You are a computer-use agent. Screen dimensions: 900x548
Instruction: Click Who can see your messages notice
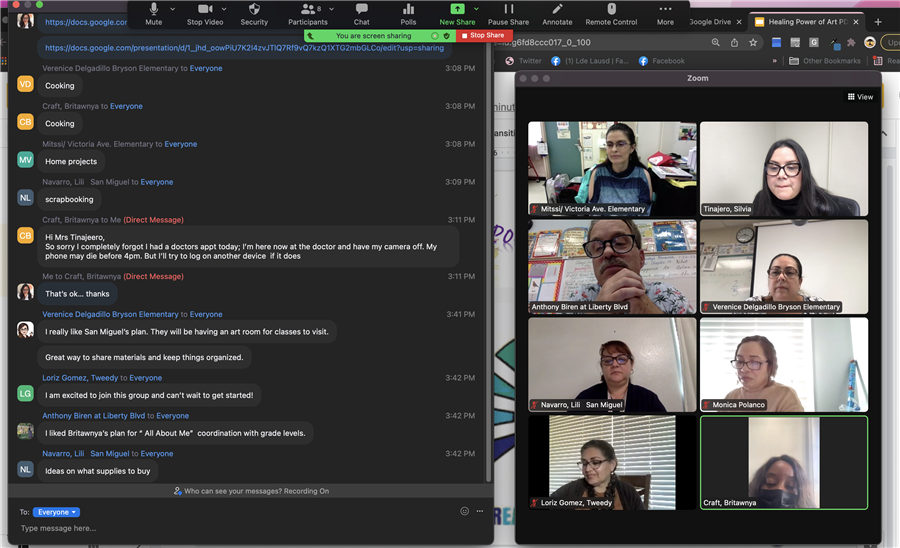[251, 491]
